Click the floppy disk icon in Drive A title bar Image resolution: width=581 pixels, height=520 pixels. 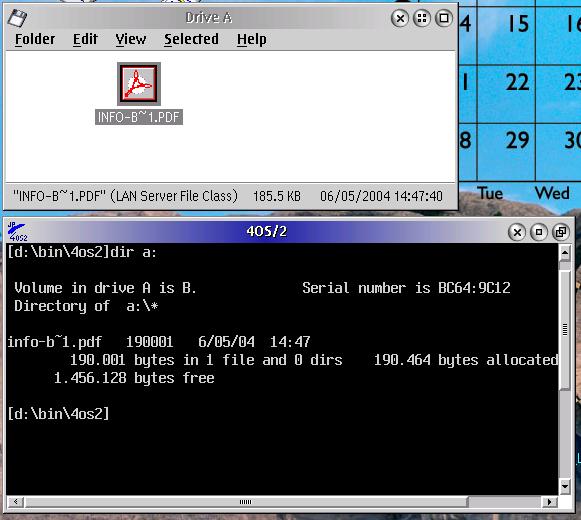click(17, 18)
